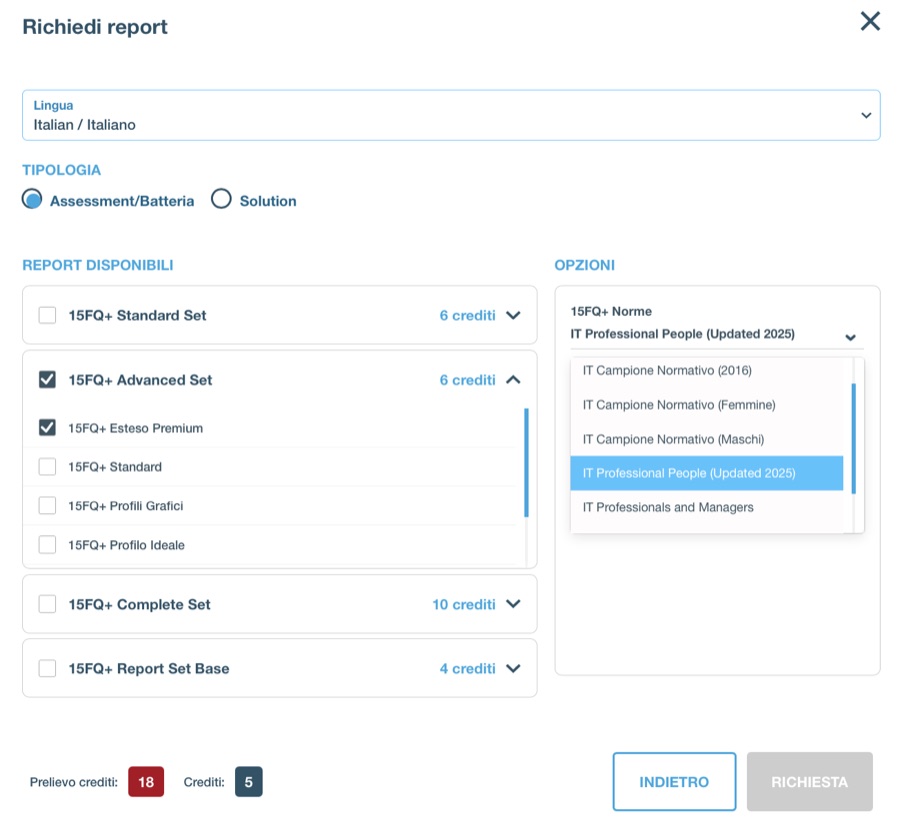
Task: Choose IT Professionals and Managers norm
Action: click(x=707, y=508)
